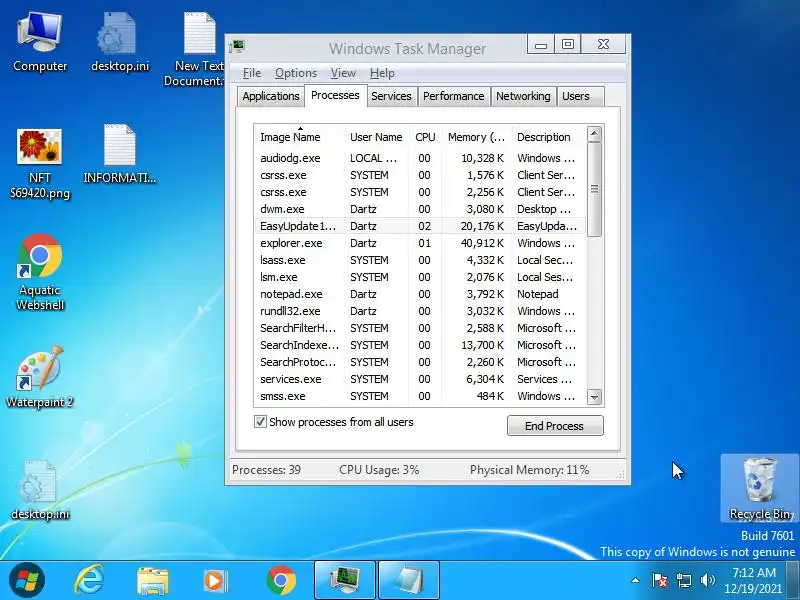The height and width of the screenshot is (600, 800).
Task: Select the dwm.exe process row
Action: (420, 209)
